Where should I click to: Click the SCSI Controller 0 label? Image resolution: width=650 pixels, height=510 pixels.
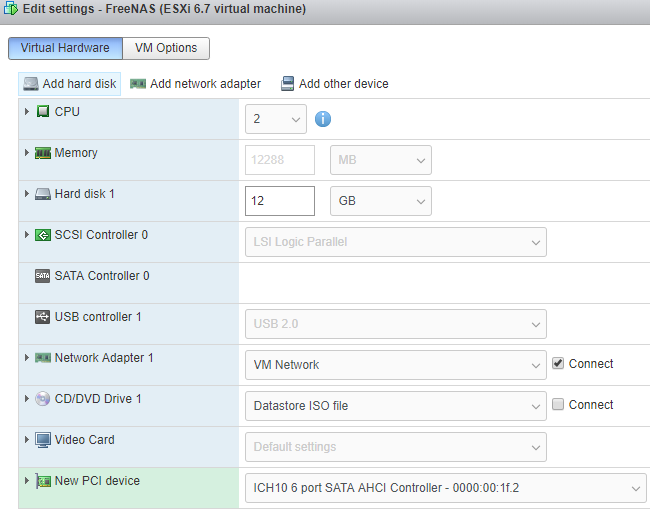(102, 235)
